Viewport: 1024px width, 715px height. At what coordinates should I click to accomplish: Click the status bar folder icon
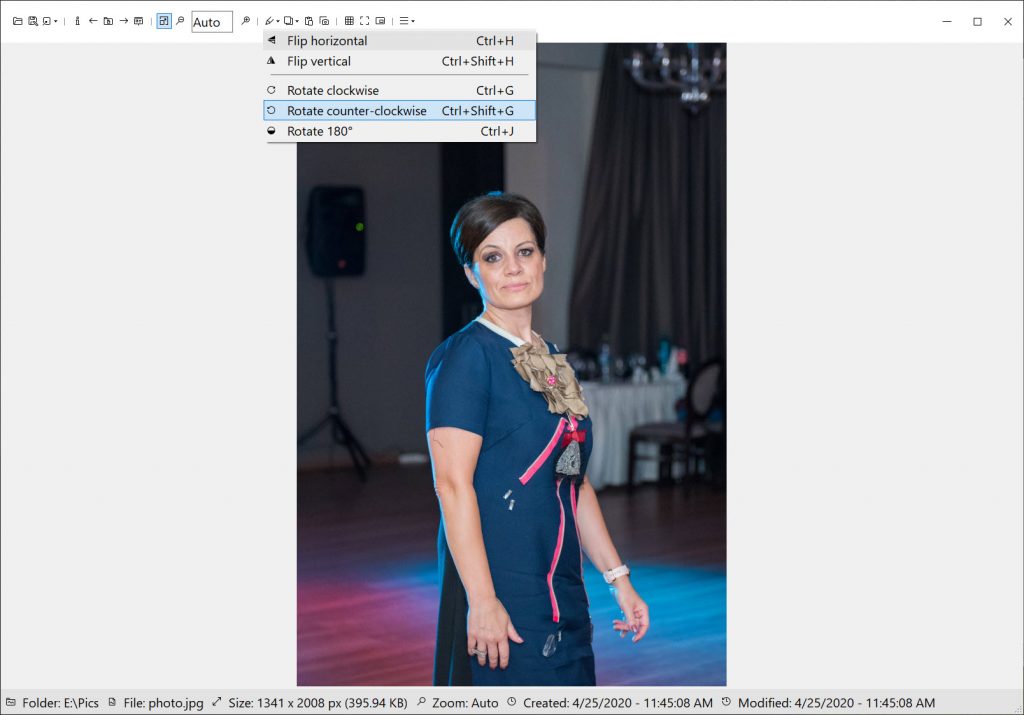[x=10, y=703]
